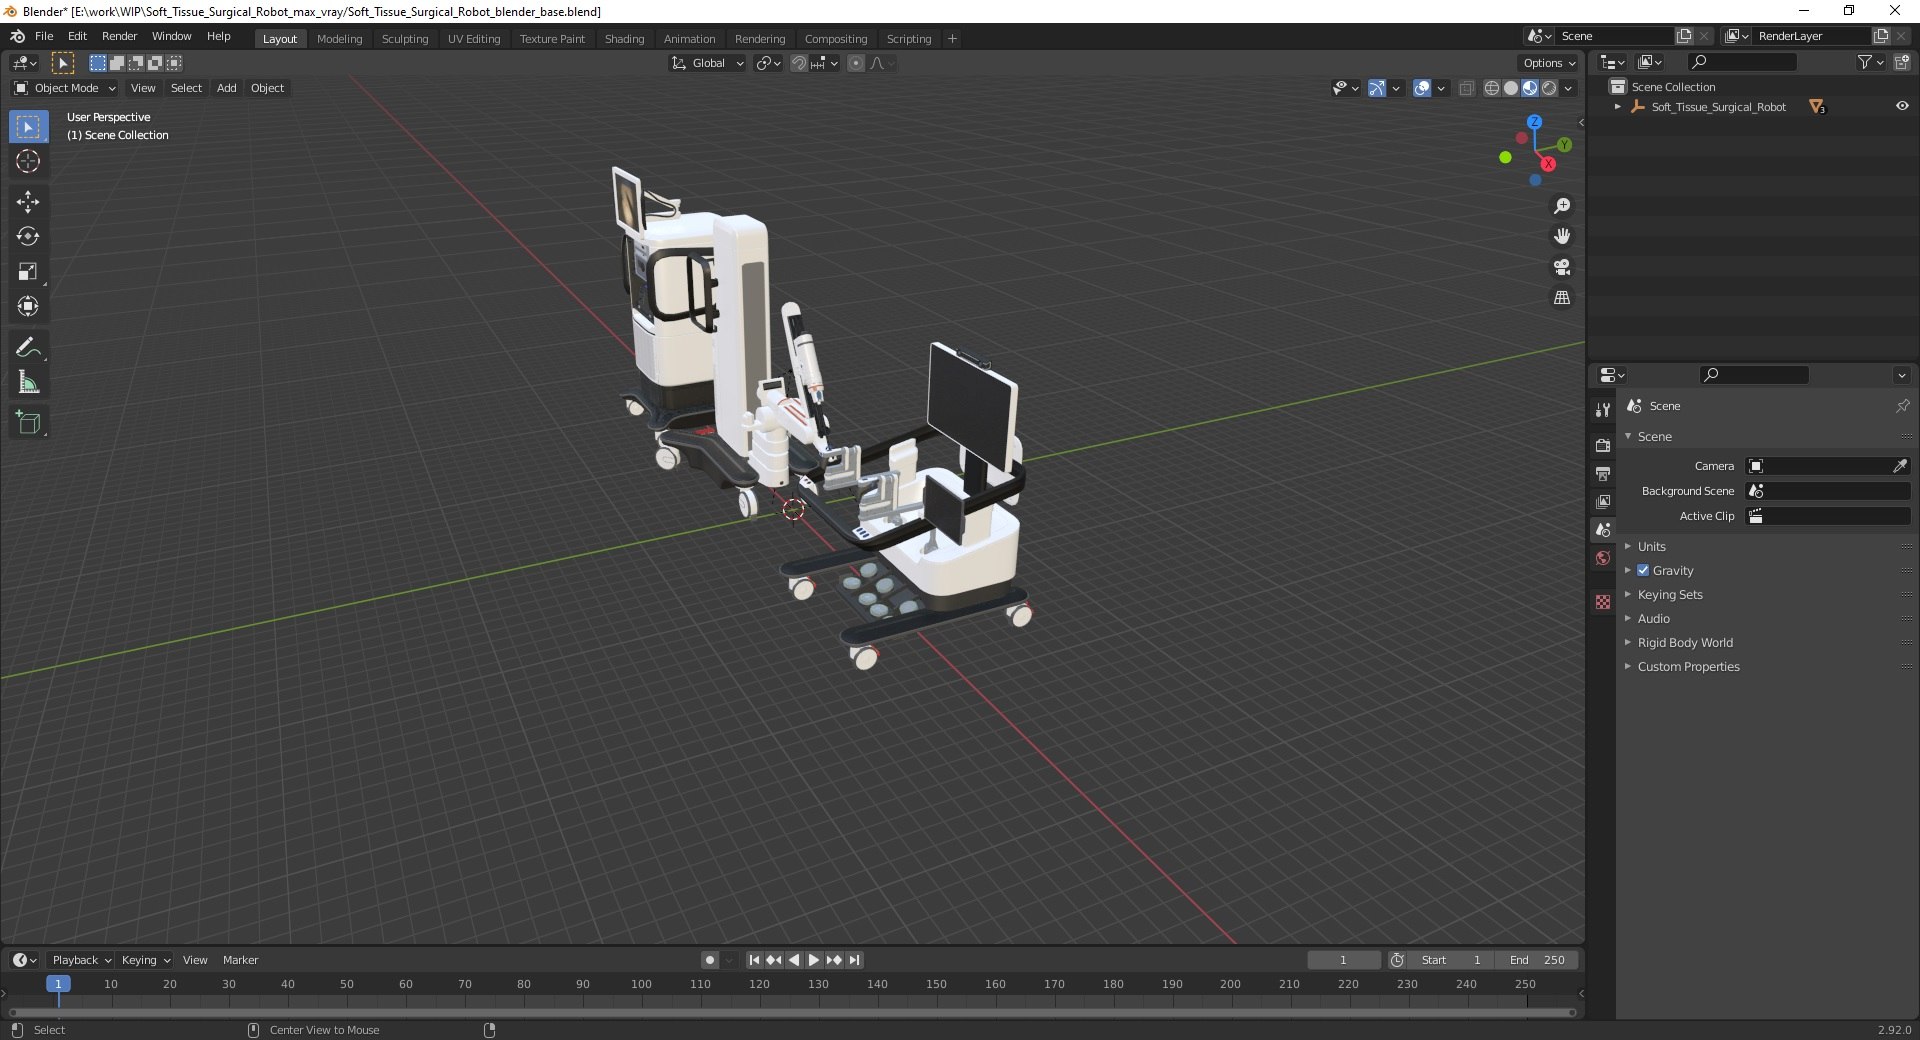Open the World properties tab icon
This screenshot has height=1040, width=1920.
click(x=1603, y=558)
